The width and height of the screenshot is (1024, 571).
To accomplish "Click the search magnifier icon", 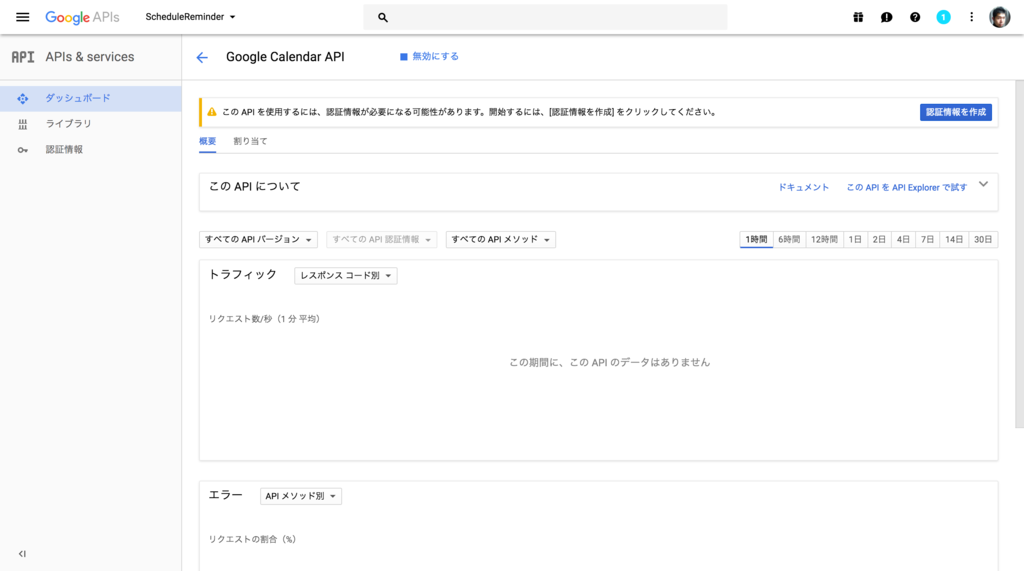I will click(383, 18).
